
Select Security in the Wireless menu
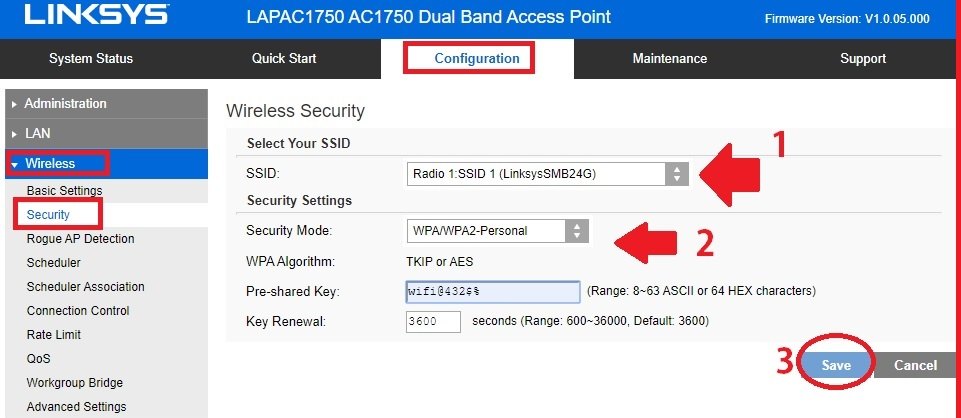pos(48,214)
